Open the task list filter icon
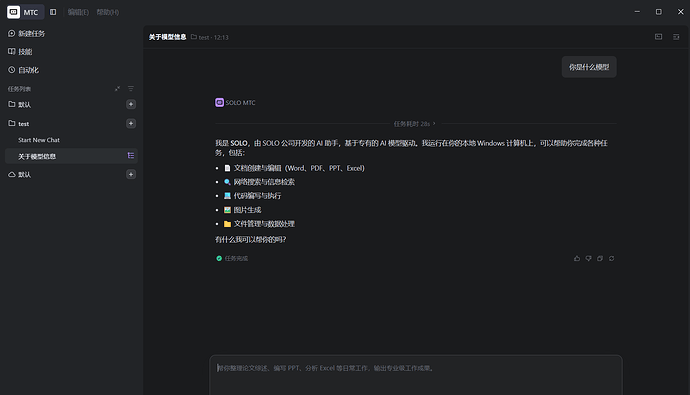Viewport: 690px width, 395px height. pos(131,89)
